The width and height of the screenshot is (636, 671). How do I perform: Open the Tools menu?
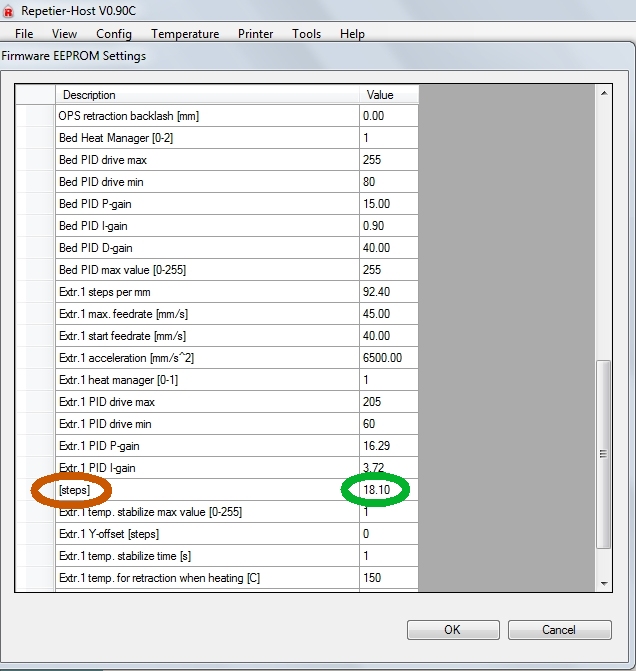click(306, 34)
